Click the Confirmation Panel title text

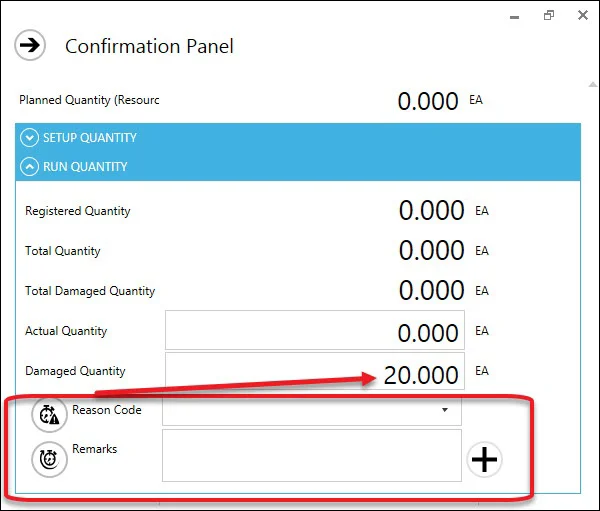point(149,46)
